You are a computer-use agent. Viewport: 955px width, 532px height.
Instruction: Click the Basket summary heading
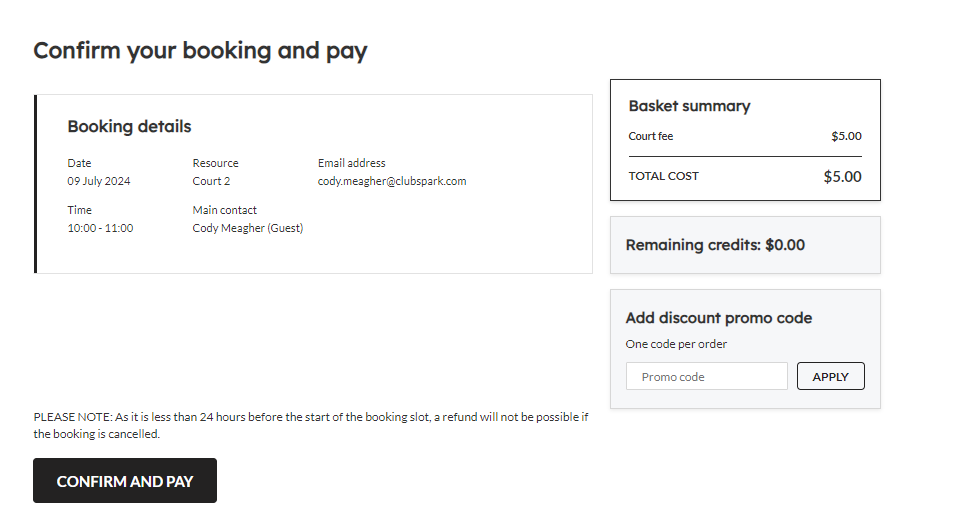[x=689, y=106]
